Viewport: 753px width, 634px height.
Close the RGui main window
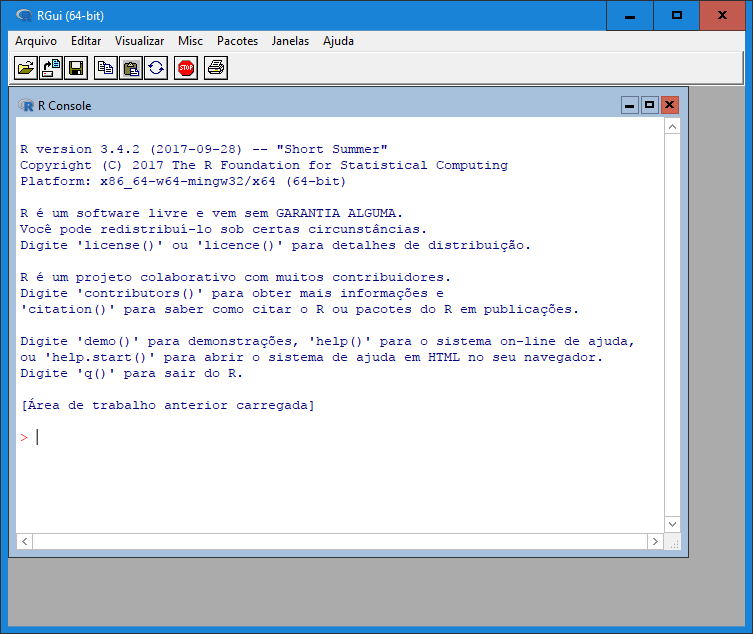pyautogui.click(x=722, y=15)
